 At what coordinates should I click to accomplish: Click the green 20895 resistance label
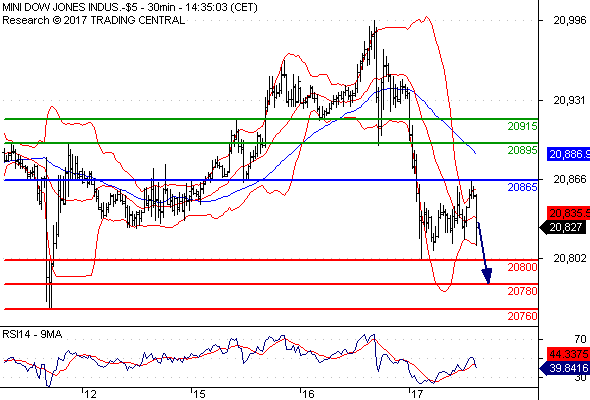tap(522, 150)
